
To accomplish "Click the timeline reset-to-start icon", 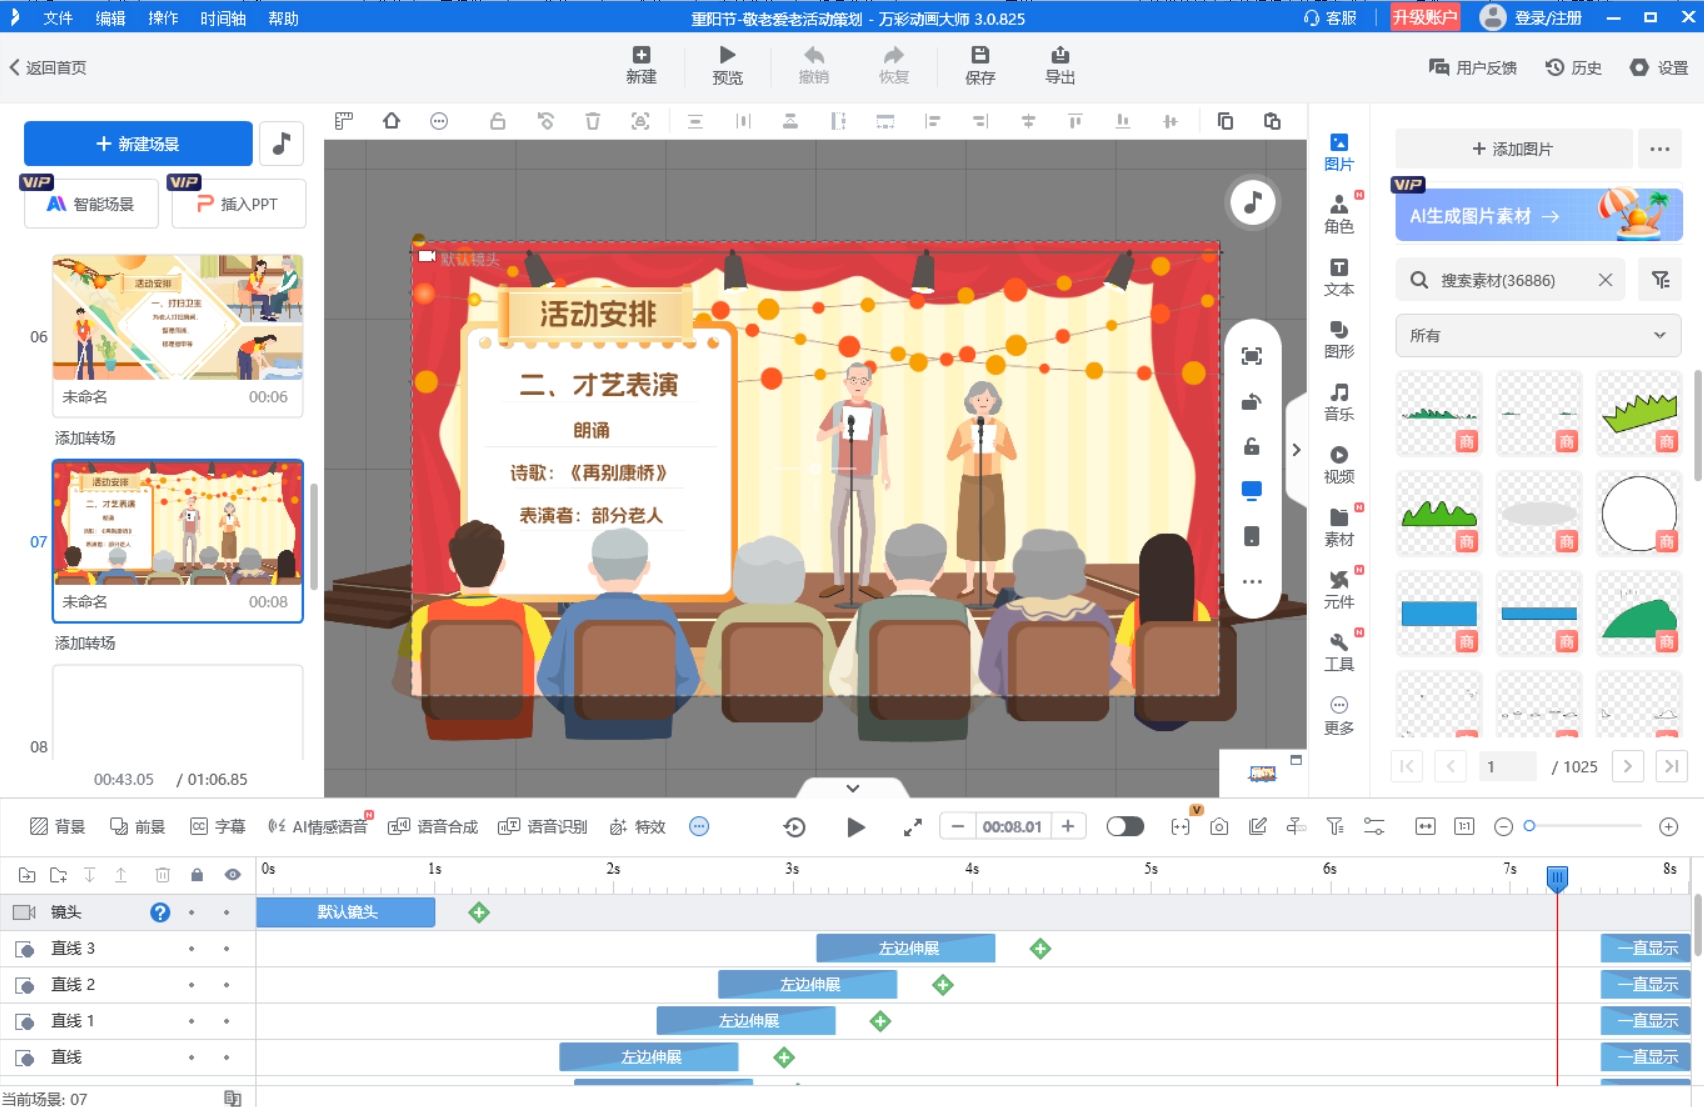I will [x=794, y=827].
